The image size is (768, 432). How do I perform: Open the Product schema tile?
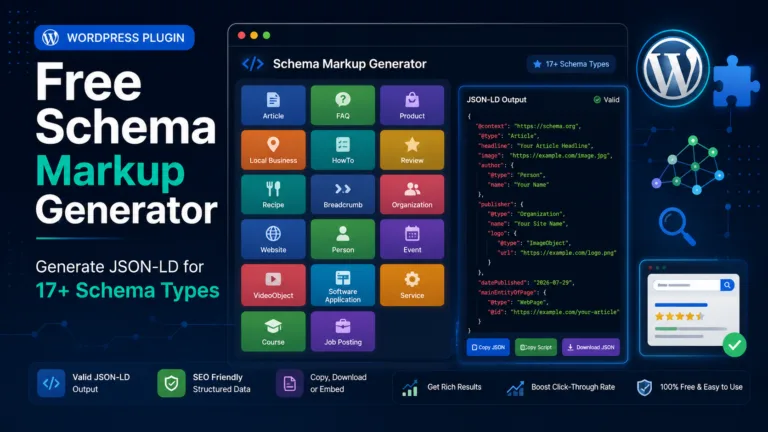[412, 105]
